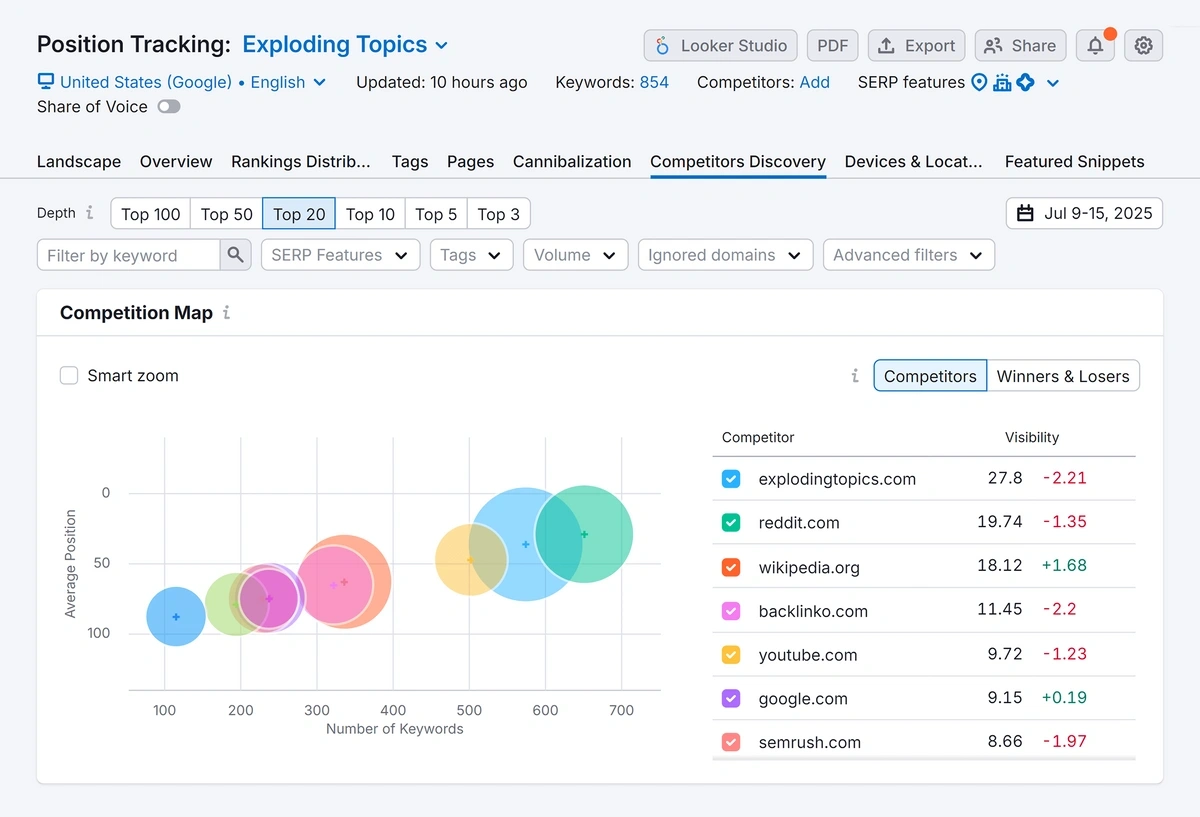
Task: Select Top 3 depth
Action: (x=498, y=213)
